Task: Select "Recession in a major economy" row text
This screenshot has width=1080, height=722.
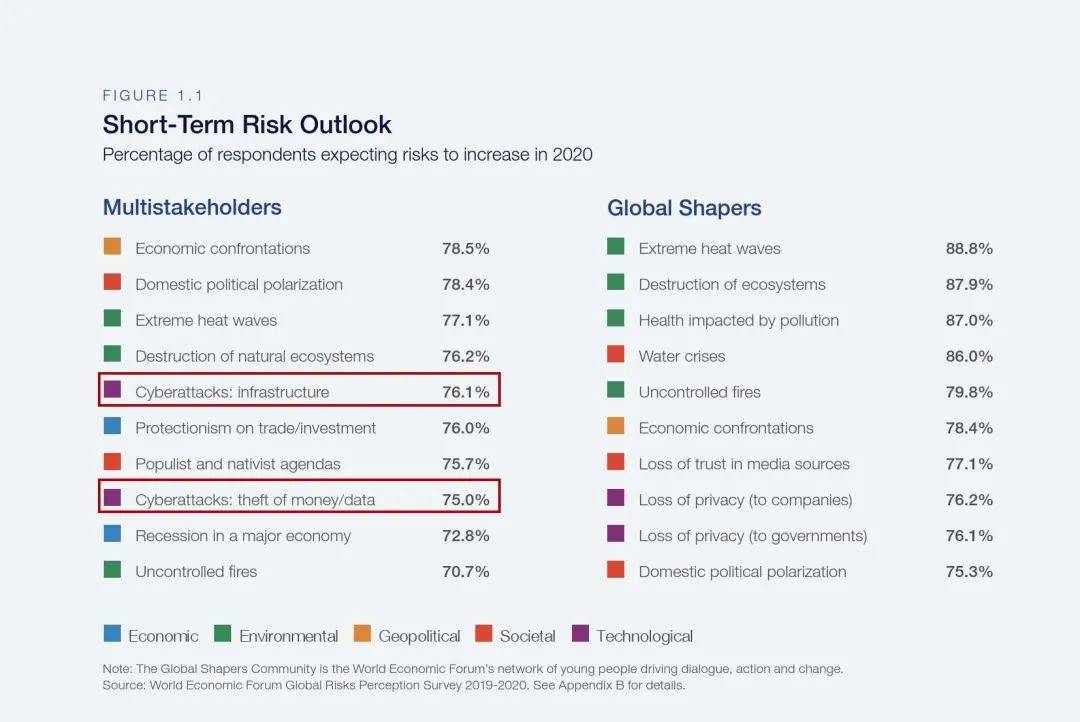Action: coord(243,536)
